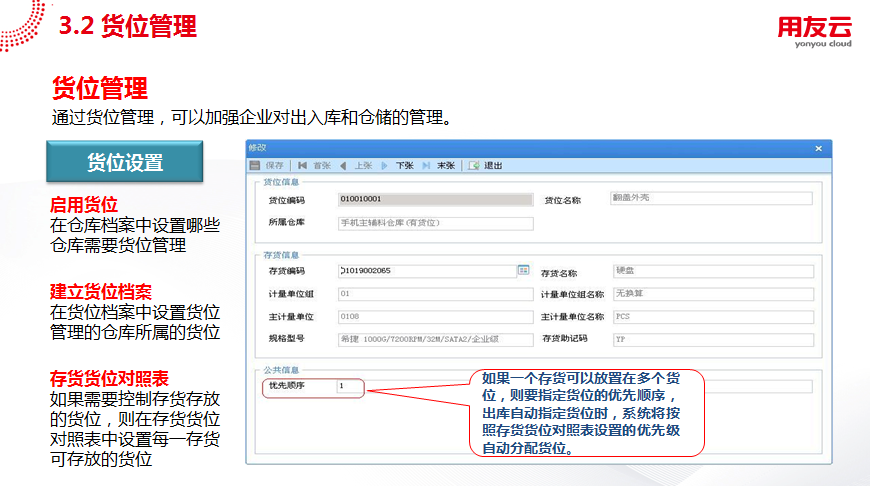Click the 上张 previous record arrow

tap(343, 165)
